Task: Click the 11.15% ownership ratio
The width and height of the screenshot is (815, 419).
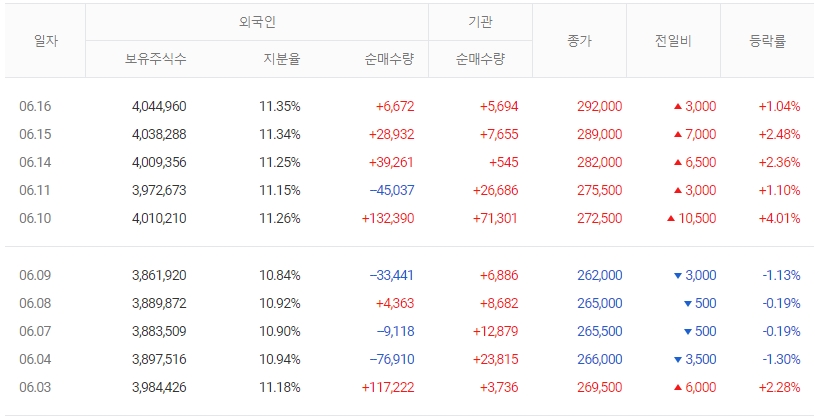Action: pos(280,191)
